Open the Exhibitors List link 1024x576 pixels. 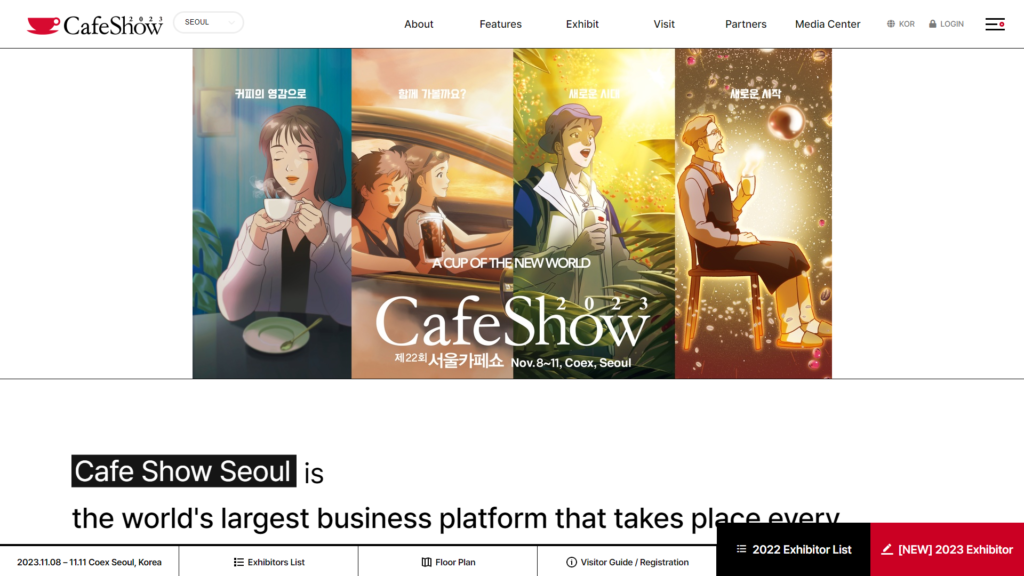pos(268,562)
